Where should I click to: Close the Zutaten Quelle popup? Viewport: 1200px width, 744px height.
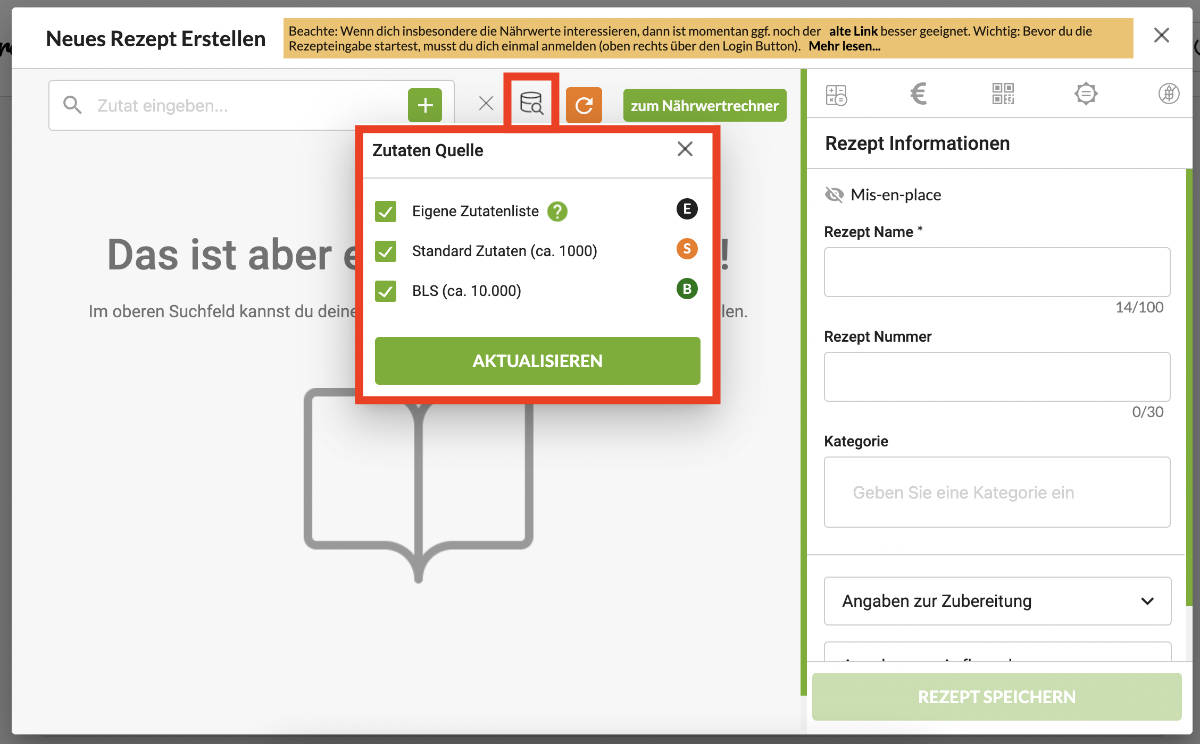click(x=685, y=149)
